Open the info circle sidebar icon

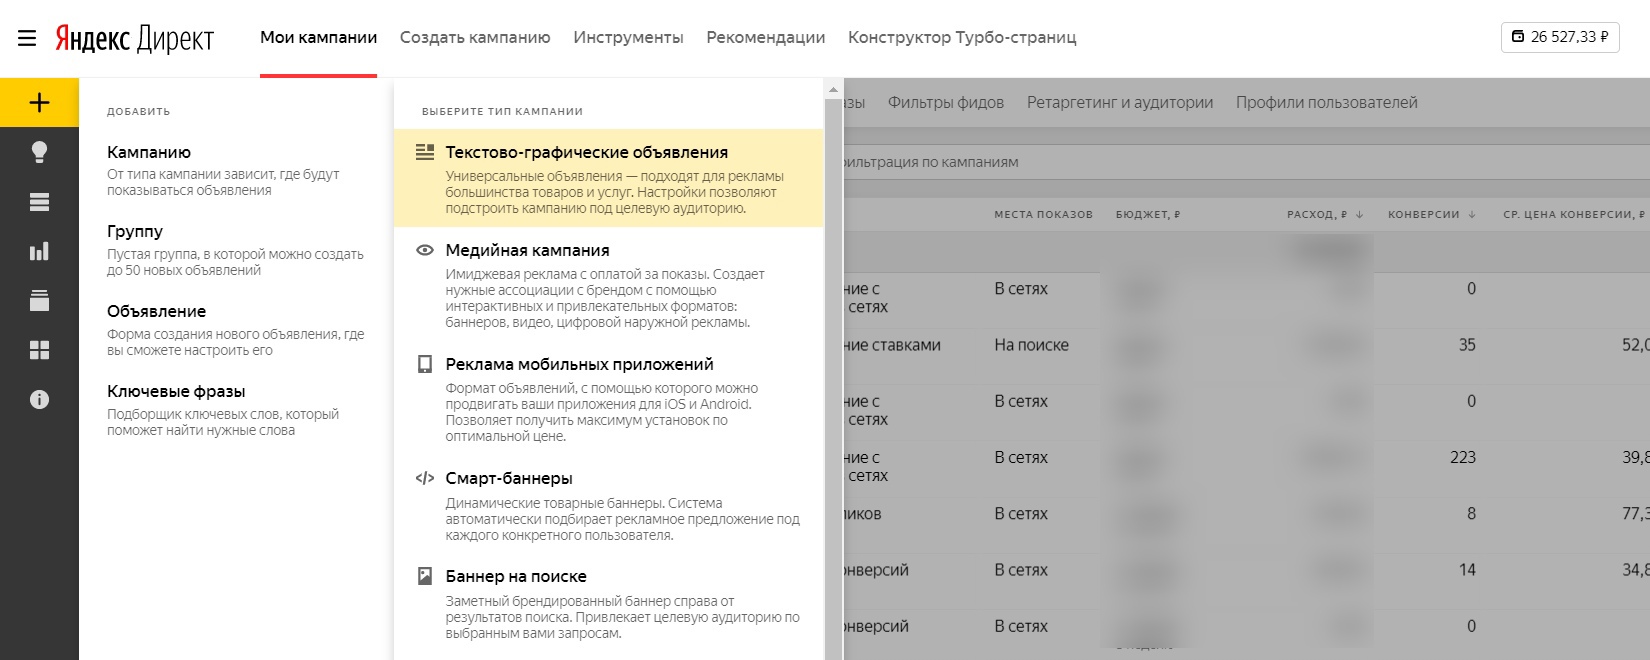tap(39, 399)
